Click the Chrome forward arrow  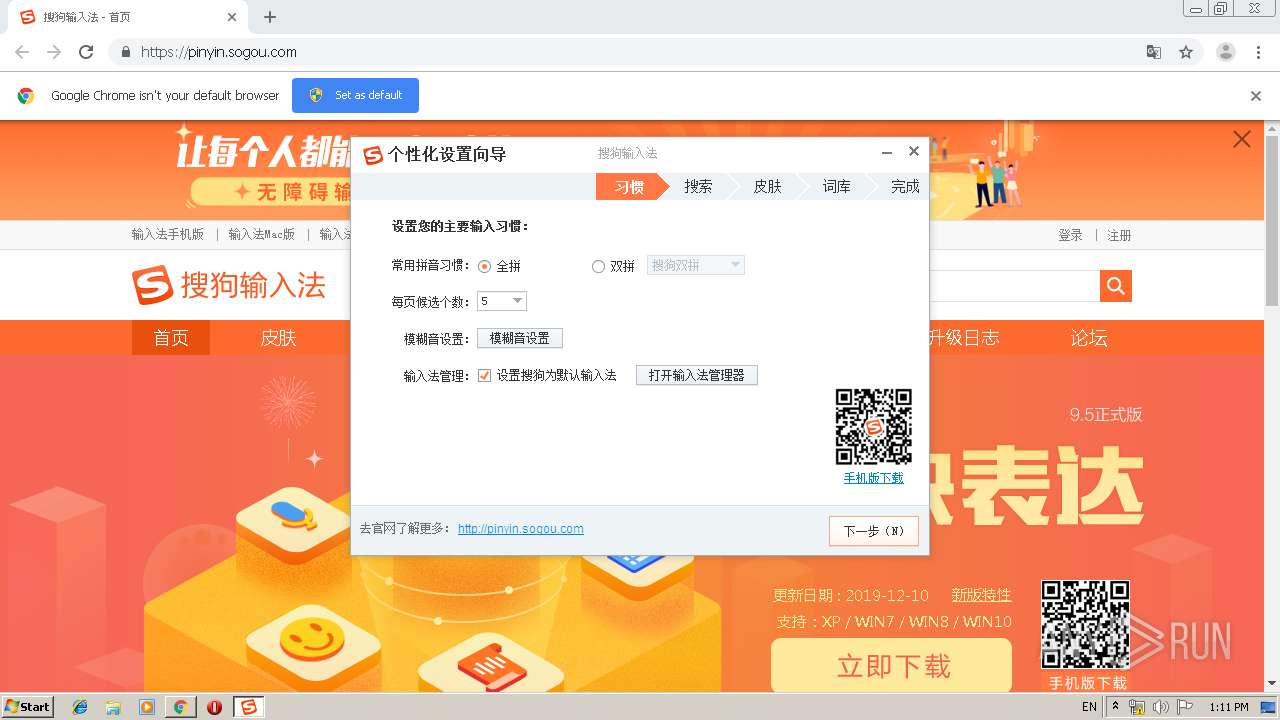[54, 52]
